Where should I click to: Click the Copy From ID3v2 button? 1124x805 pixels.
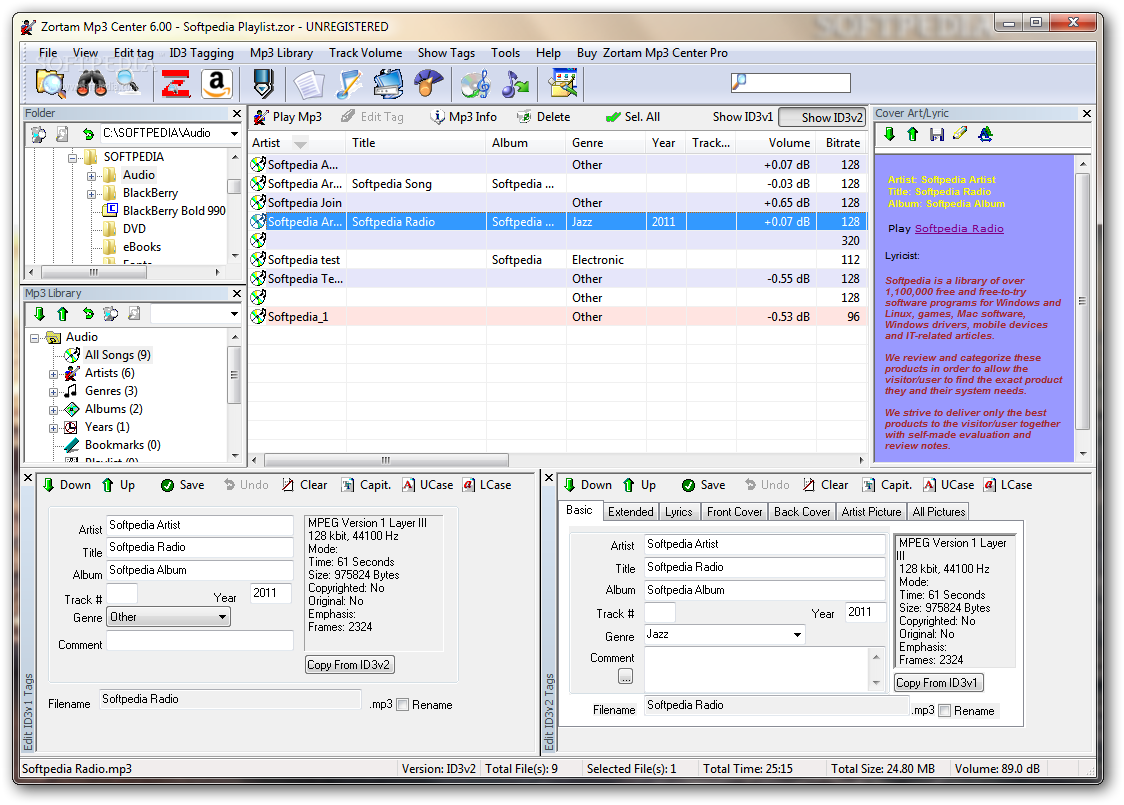pyautogui.click(x=349, y=665)
